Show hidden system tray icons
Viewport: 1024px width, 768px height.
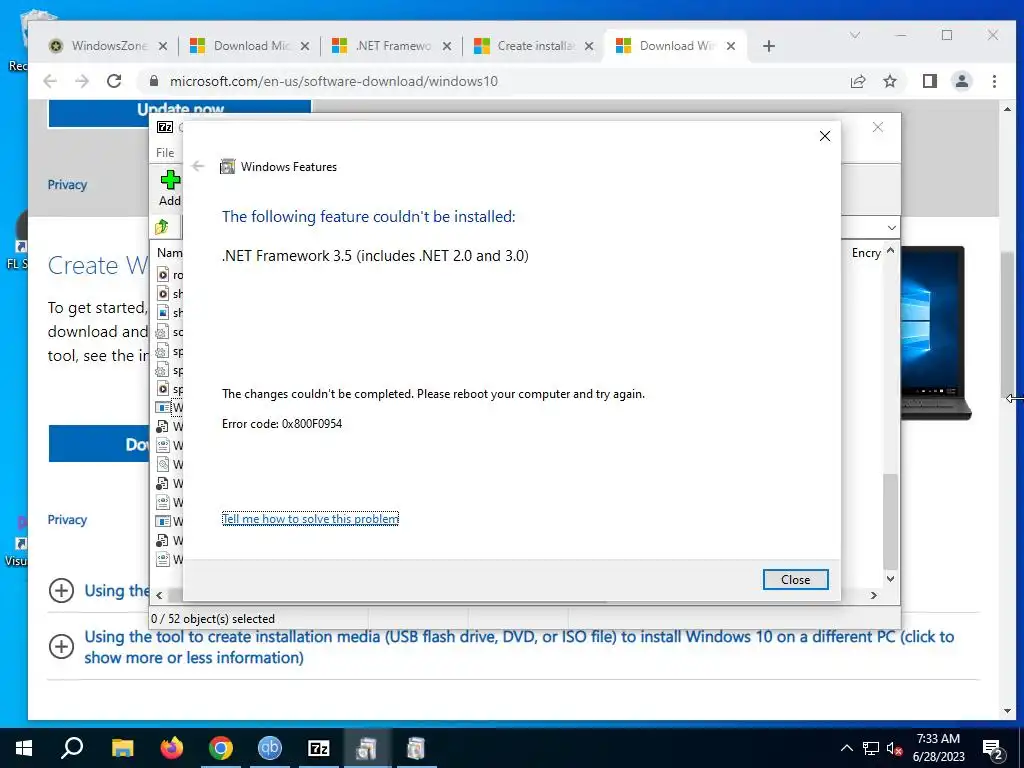pyautogui.click(x=846, y=748)
